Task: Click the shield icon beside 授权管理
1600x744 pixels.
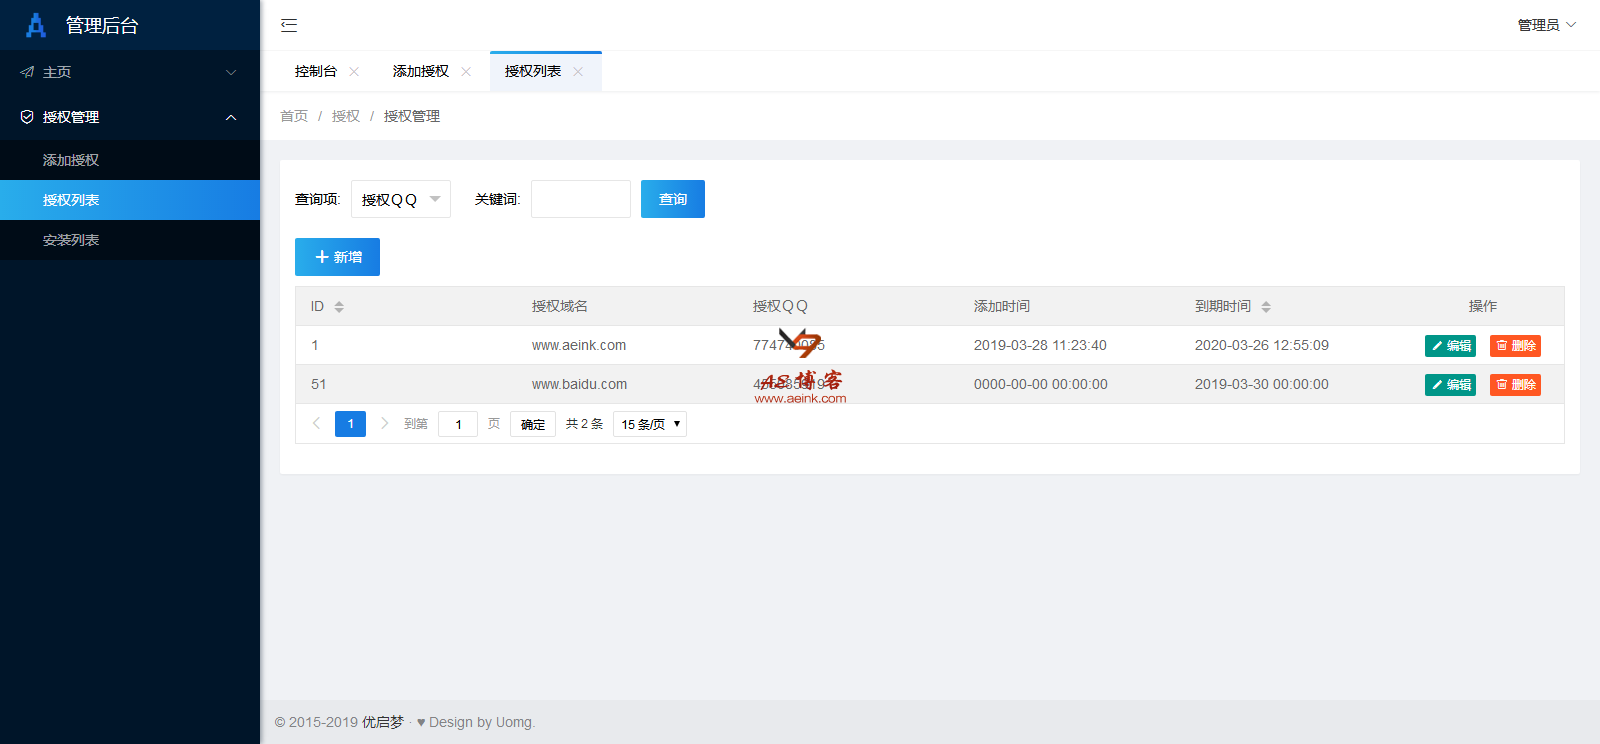Action: click(x=27, y=117)
